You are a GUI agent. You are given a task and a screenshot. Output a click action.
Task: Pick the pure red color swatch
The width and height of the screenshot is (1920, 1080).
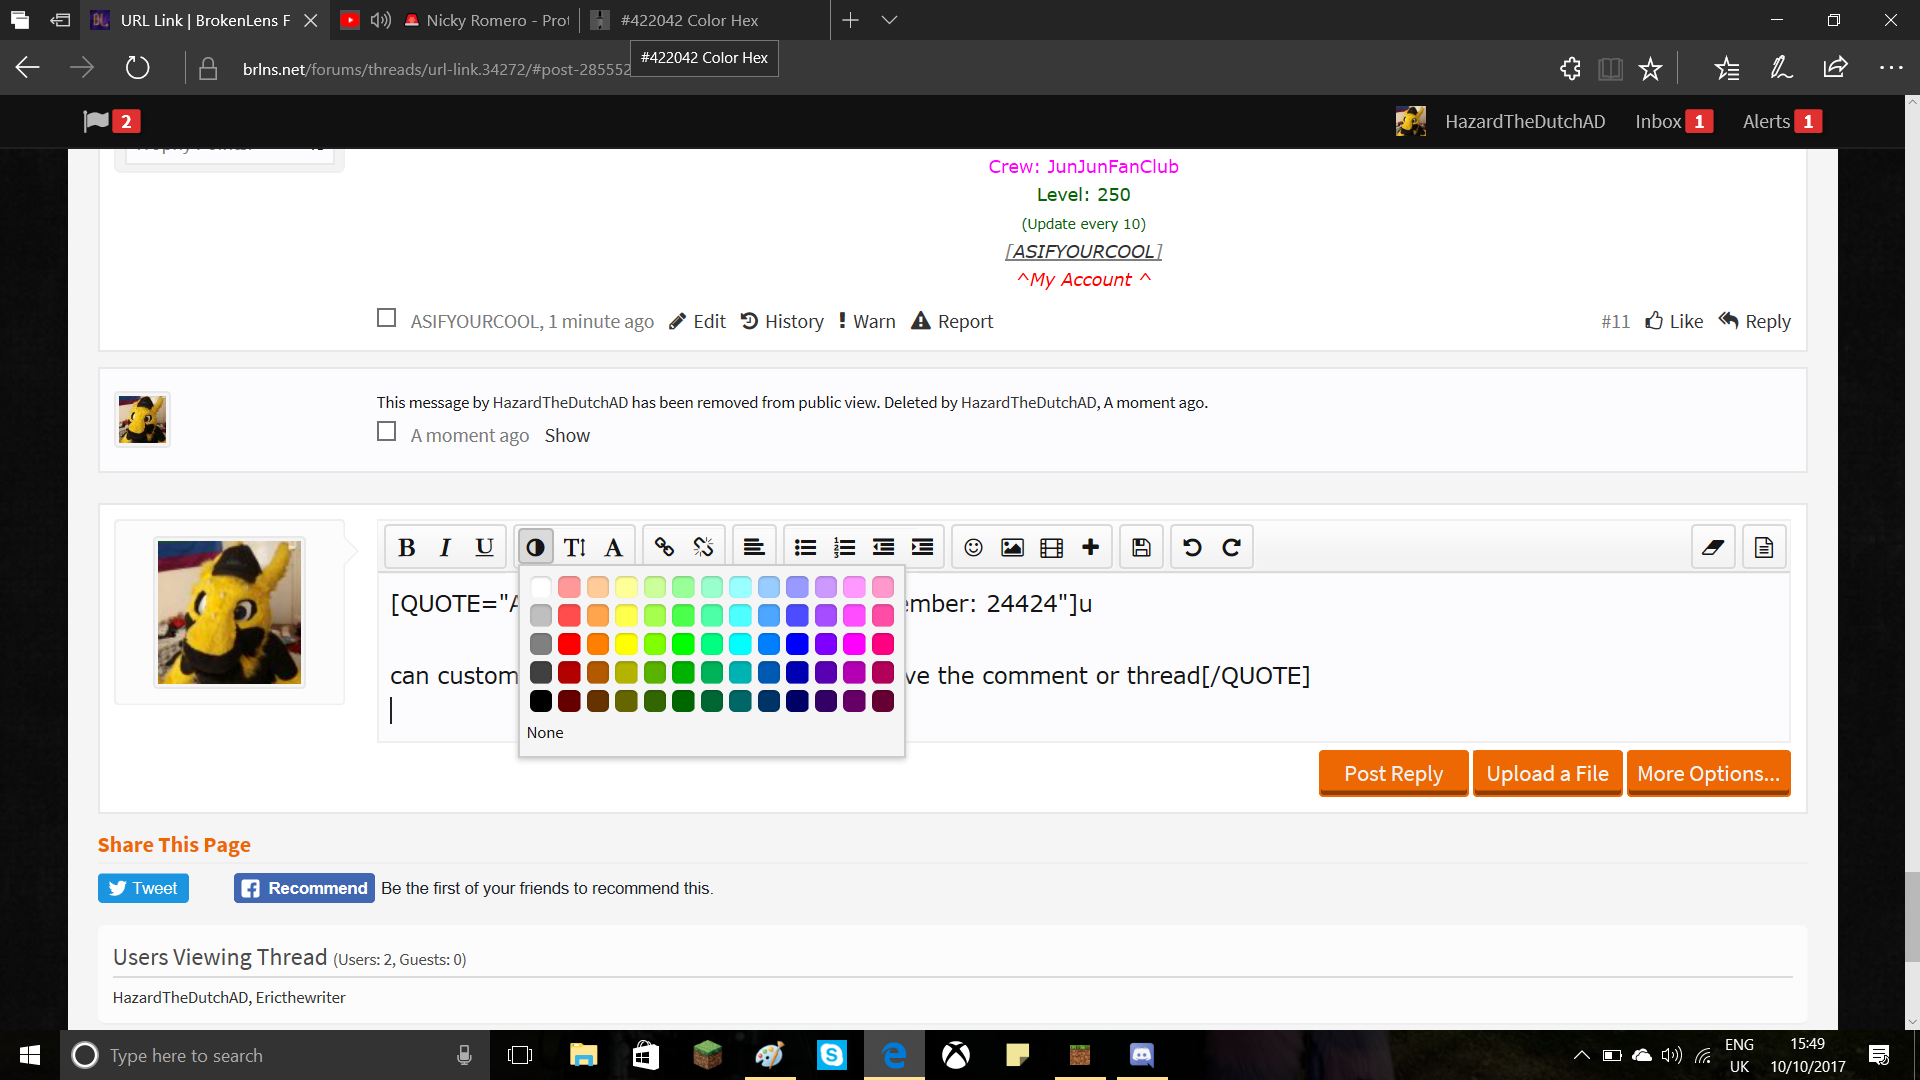569,644
